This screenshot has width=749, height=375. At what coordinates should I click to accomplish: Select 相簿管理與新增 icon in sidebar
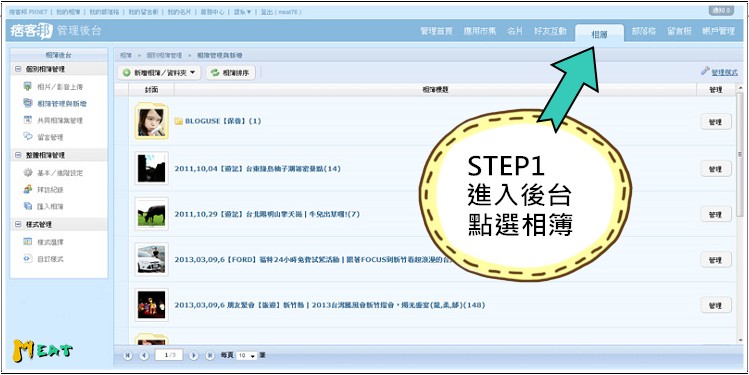pyautogui.click(x=28, y=103)
